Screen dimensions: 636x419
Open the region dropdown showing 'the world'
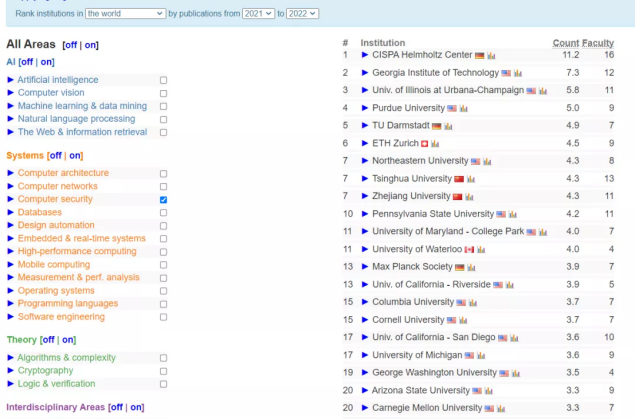point(125,13)
